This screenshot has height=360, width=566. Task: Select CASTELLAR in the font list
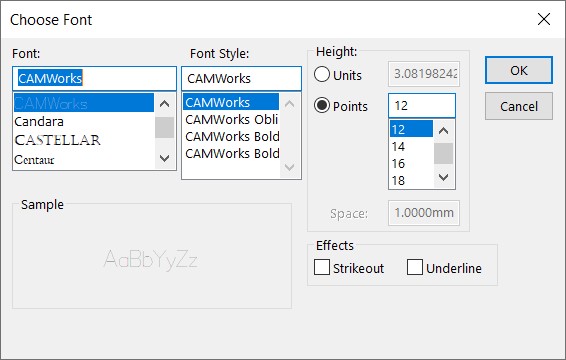84,140
